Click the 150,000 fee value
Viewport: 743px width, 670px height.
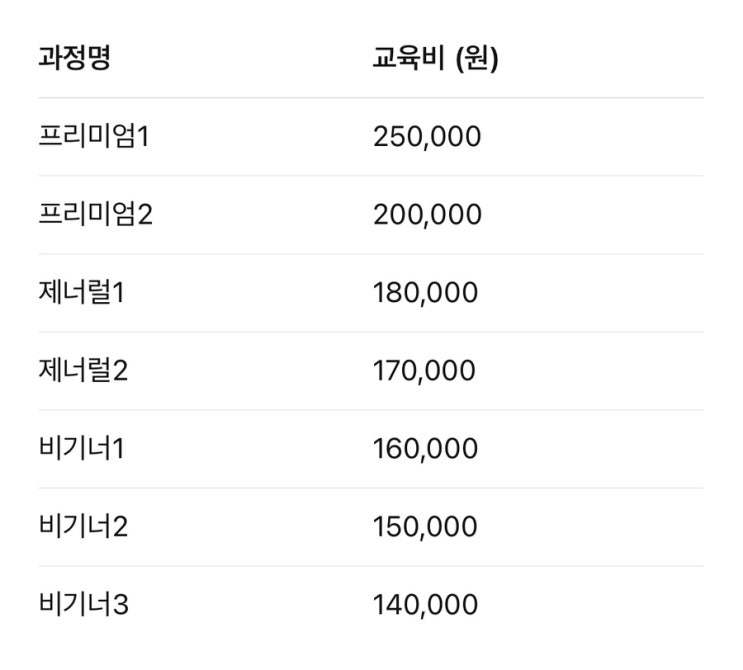point(426,527)
